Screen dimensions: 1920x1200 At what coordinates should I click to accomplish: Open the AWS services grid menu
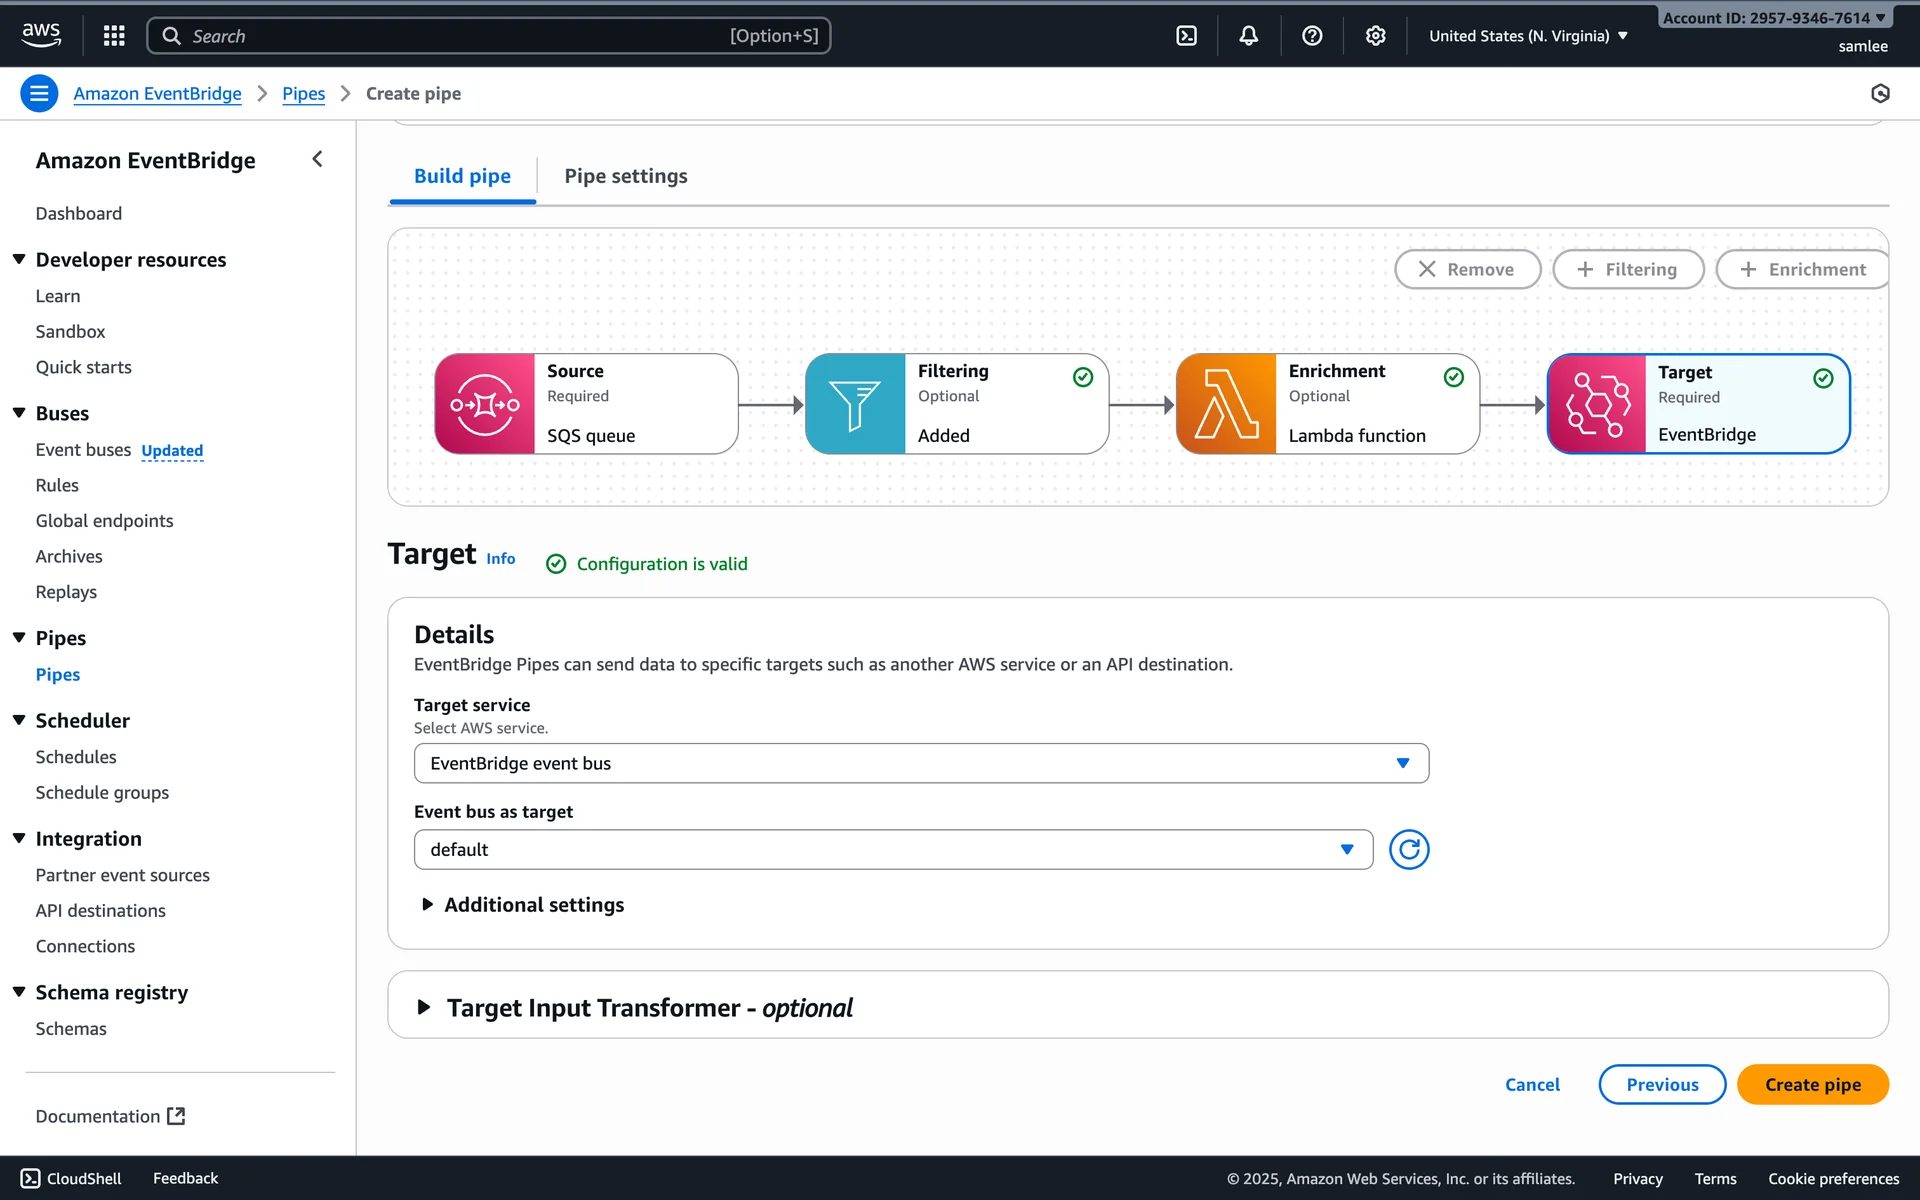click(x=114, y=36)
